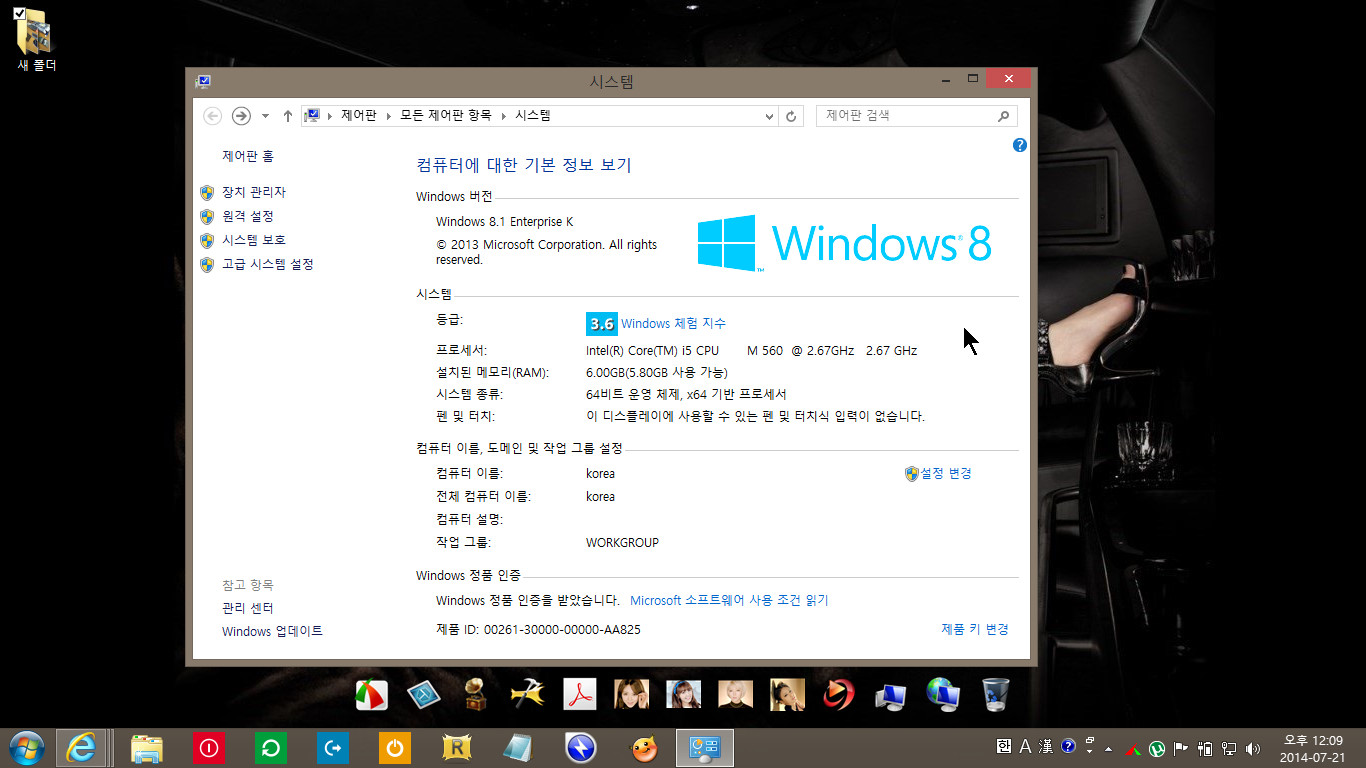This screenshot has width=1366, height=768.
Task: Click the gramophone dock icon
Action: pos(476,694)
